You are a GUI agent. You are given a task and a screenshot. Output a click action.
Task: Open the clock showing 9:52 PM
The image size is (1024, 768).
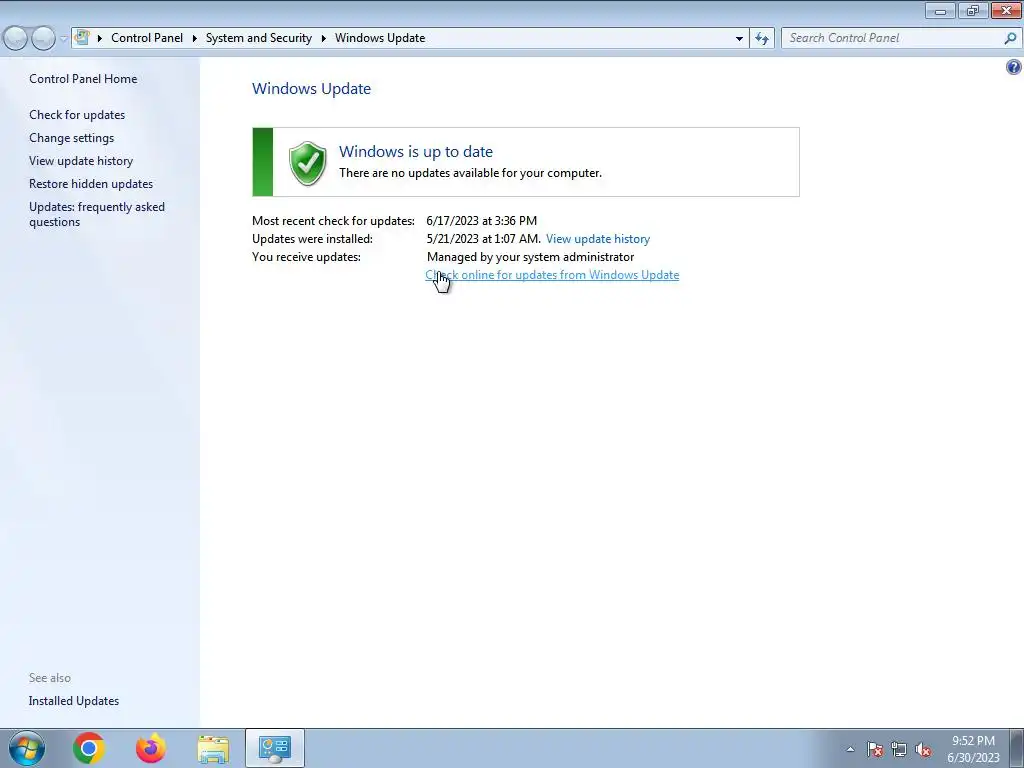pos(973,749)
